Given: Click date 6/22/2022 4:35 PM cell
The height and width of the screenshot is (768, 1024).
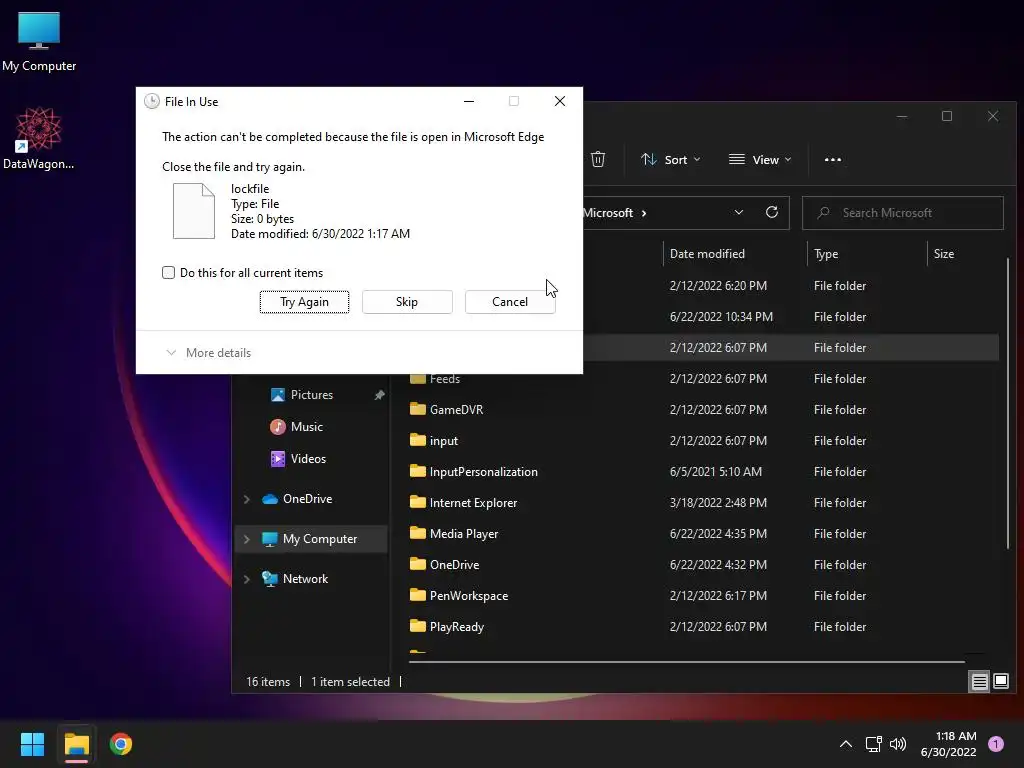Looking at the screenshot, I should (718, 534).
